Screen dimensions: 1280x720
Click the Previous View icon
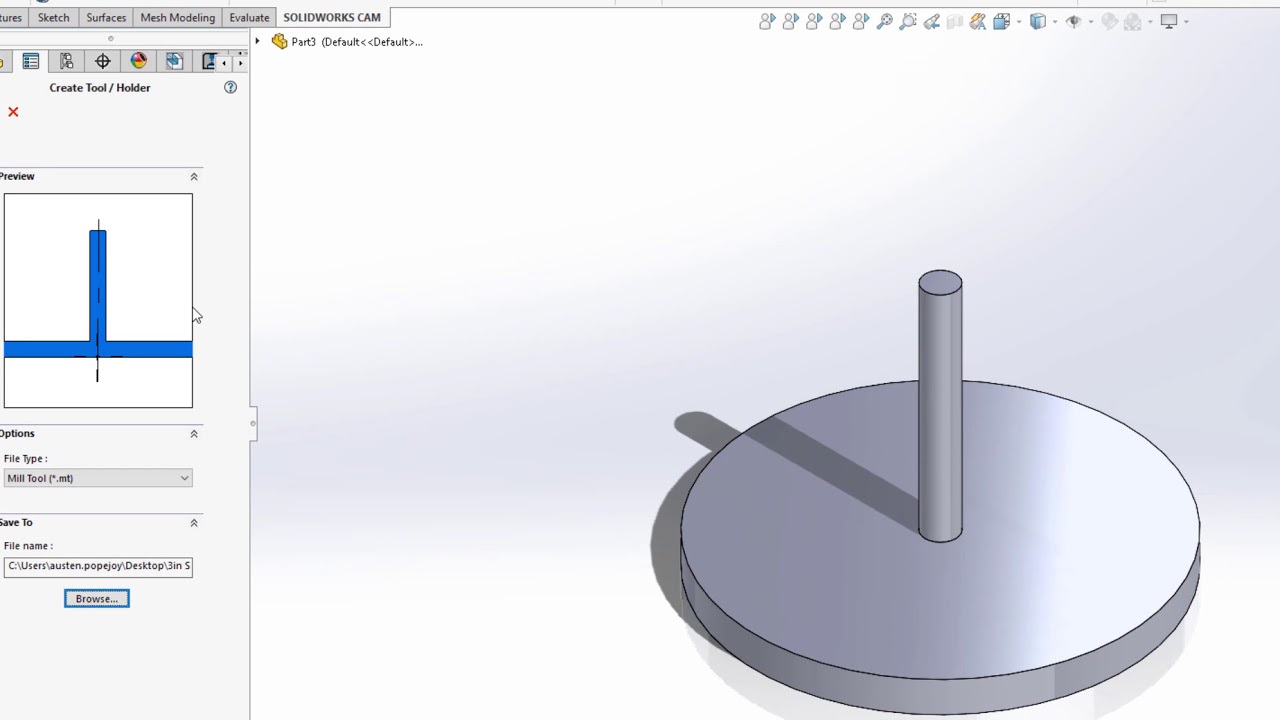[x=932, y=21]
